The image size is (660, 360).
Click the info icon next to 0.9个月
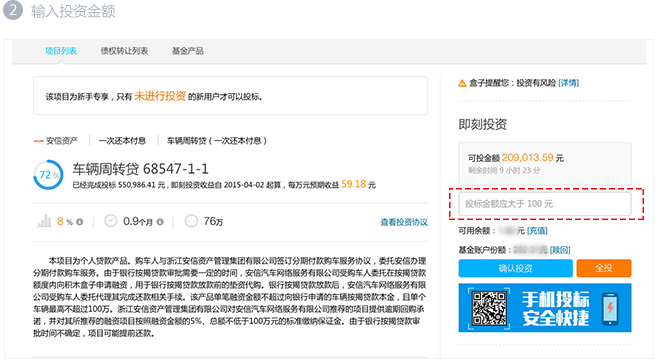[160, 222]
